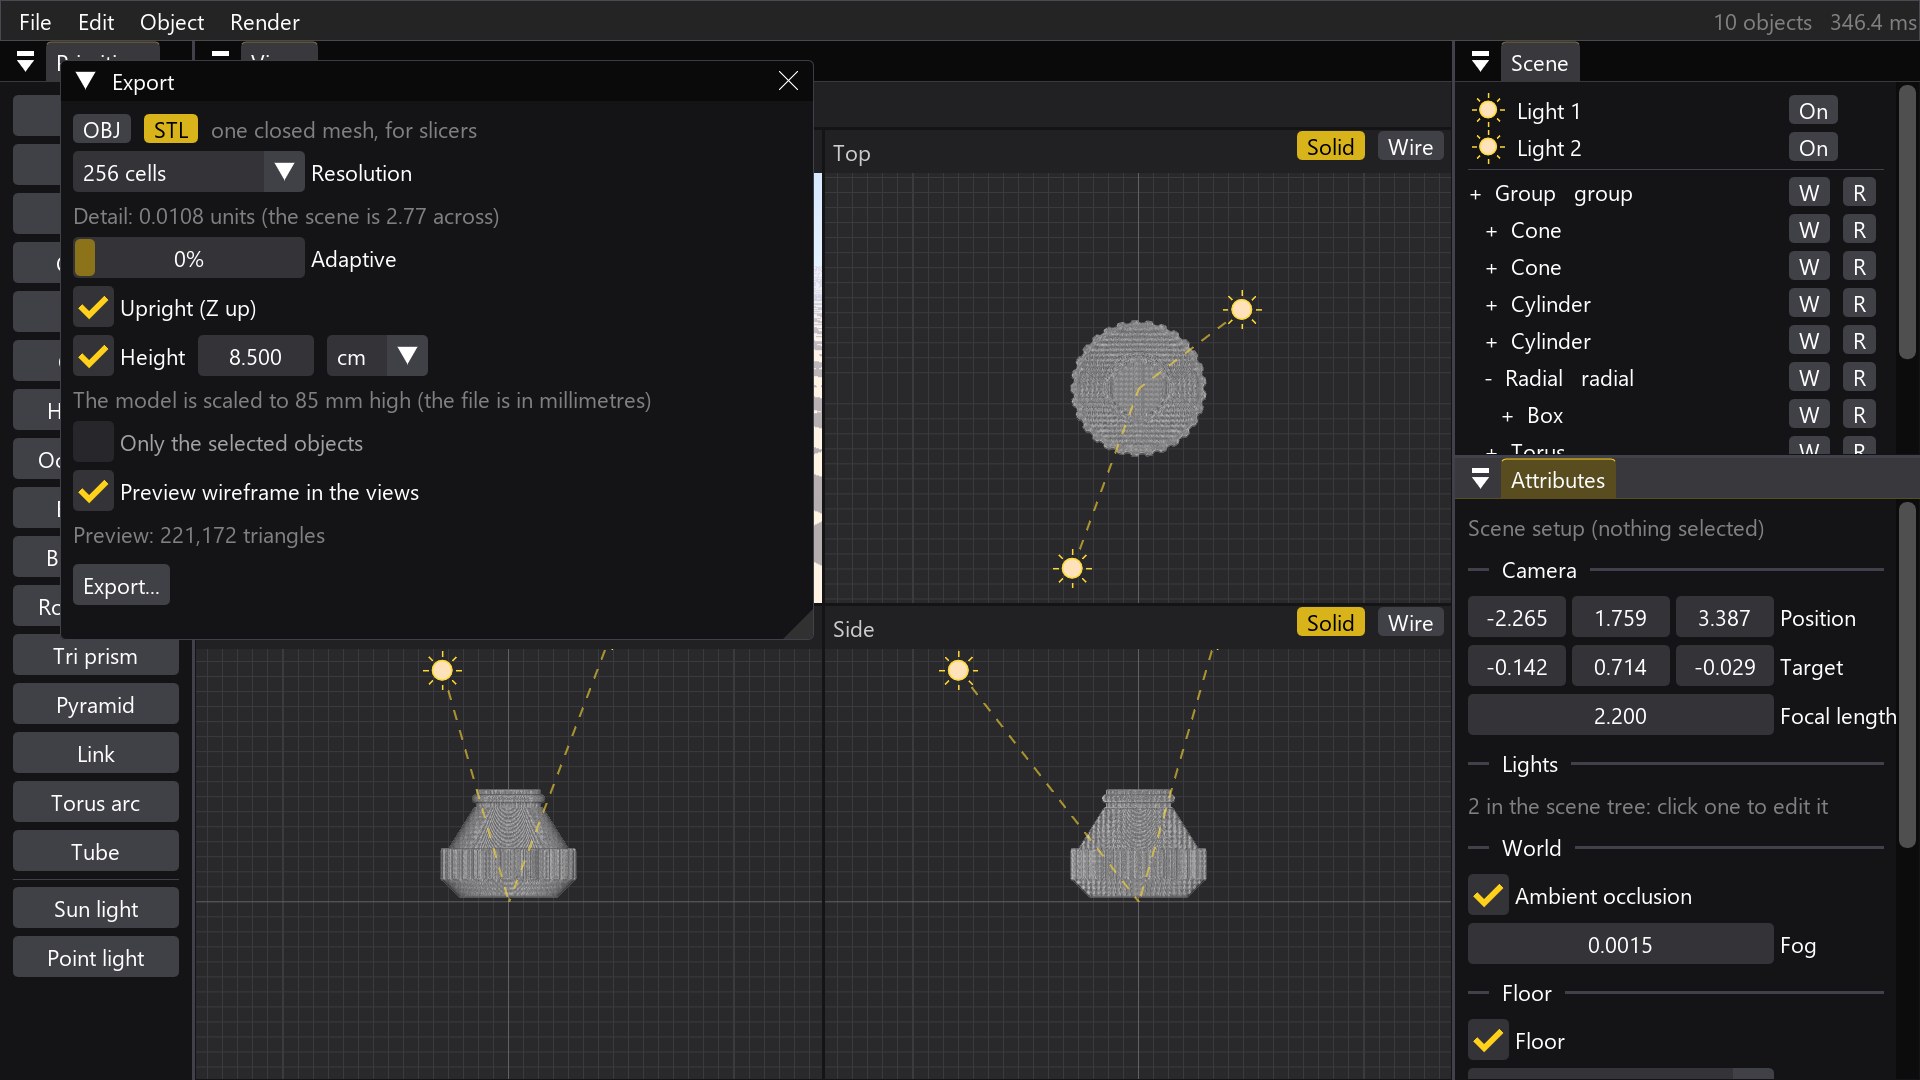Toggle the Height checkbox

pos(93,357)
